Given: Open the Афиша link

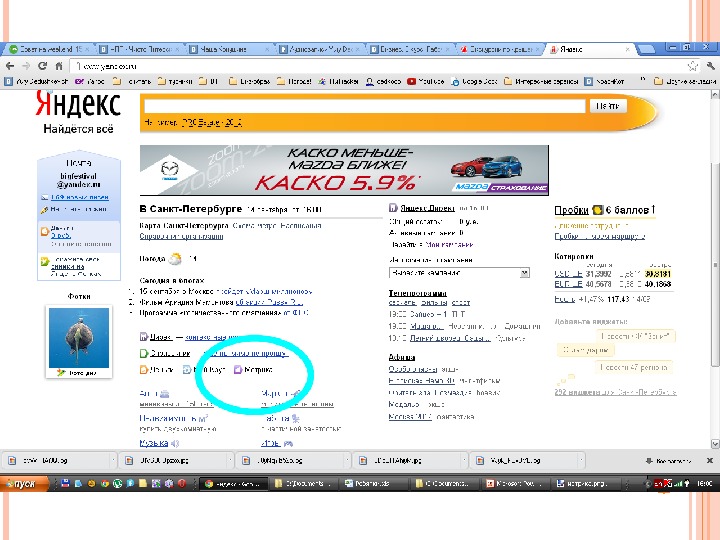Looking at the screenshot, I should [x=402, y=357].
